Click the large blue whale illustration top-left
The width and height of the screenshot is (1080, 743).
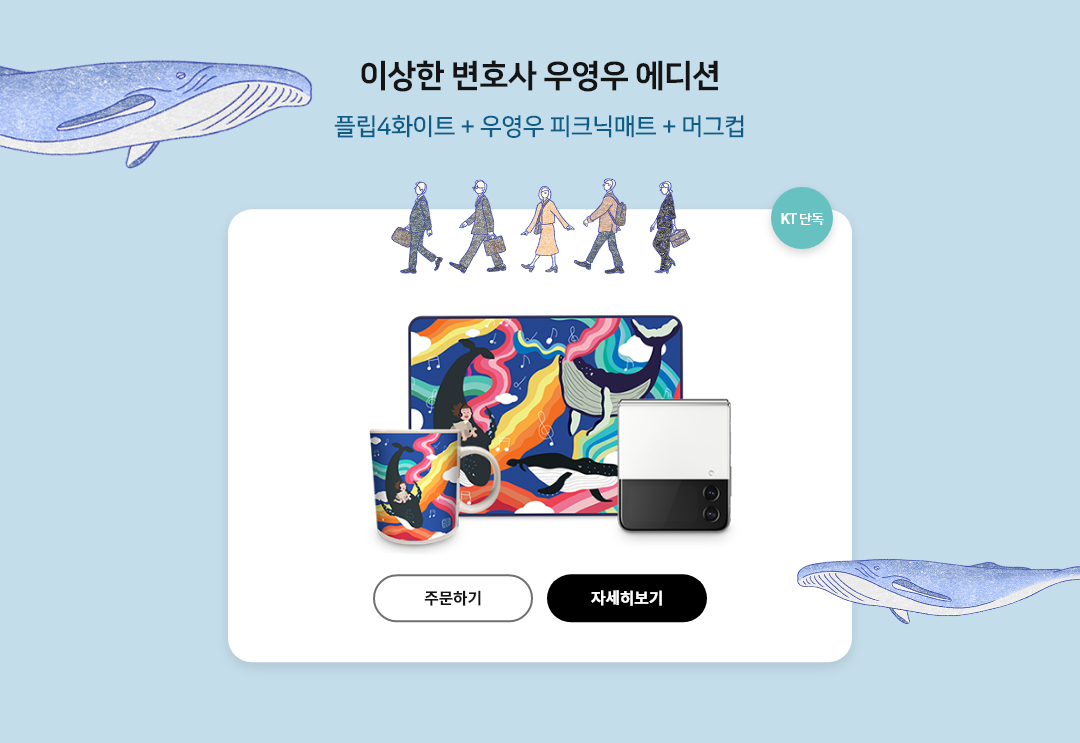155,110
